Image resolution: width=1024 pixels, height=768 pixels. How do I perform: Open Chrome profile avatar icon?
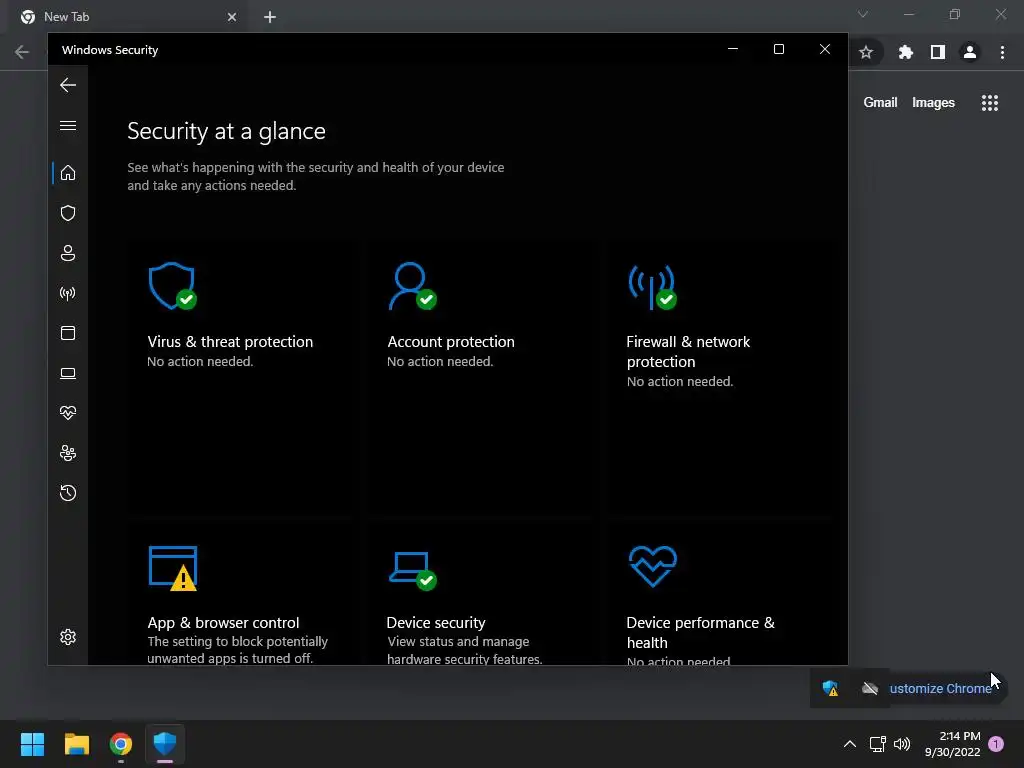(x=970, y=52)
